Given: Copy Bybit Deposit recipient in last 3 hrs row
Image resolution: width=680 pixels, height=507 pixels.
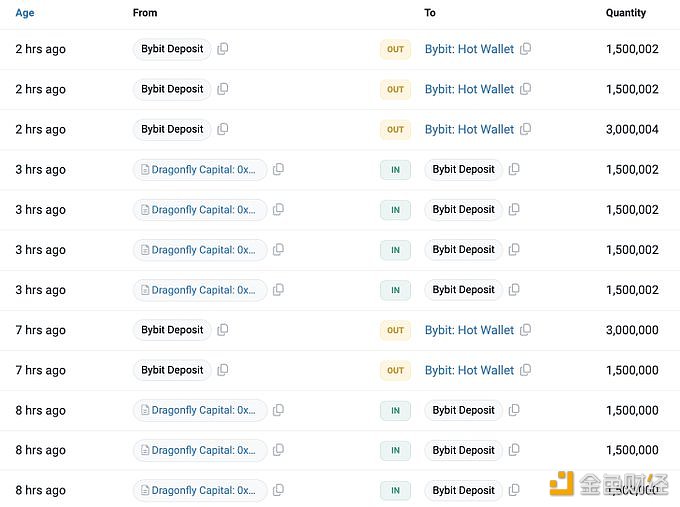Looking at the screenshot, I should [514, 289].
